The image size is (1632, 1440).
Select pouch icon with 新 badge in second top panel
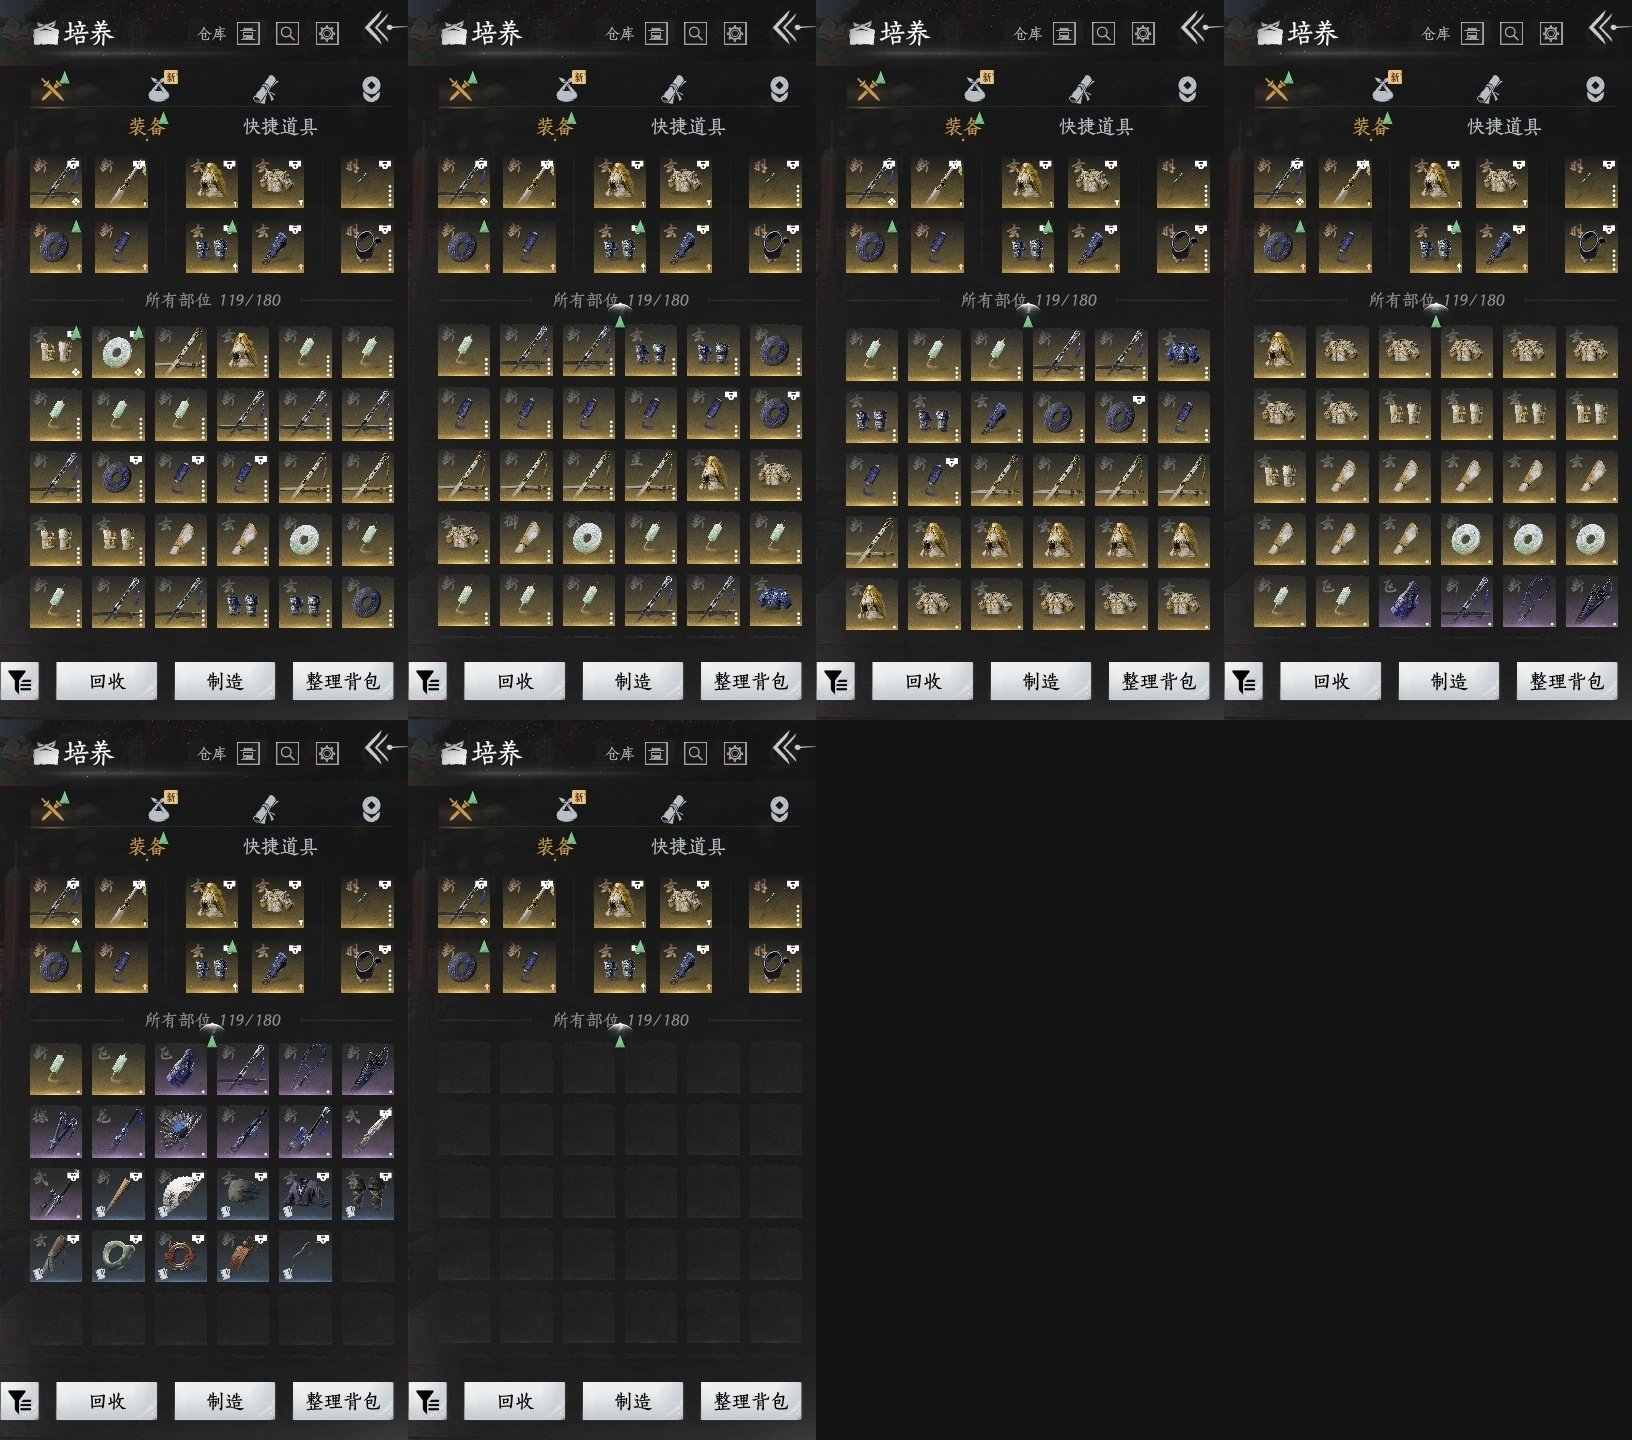click(568, 89)
